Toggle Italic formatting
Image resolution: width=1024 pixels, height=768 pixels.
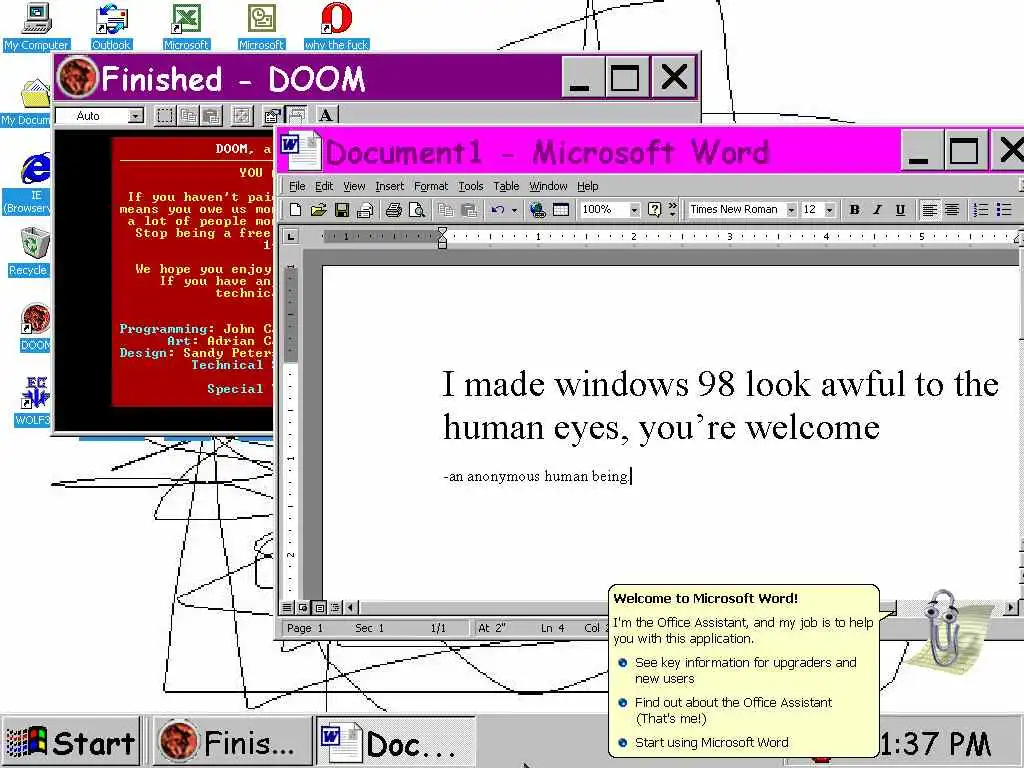point(877,210)
